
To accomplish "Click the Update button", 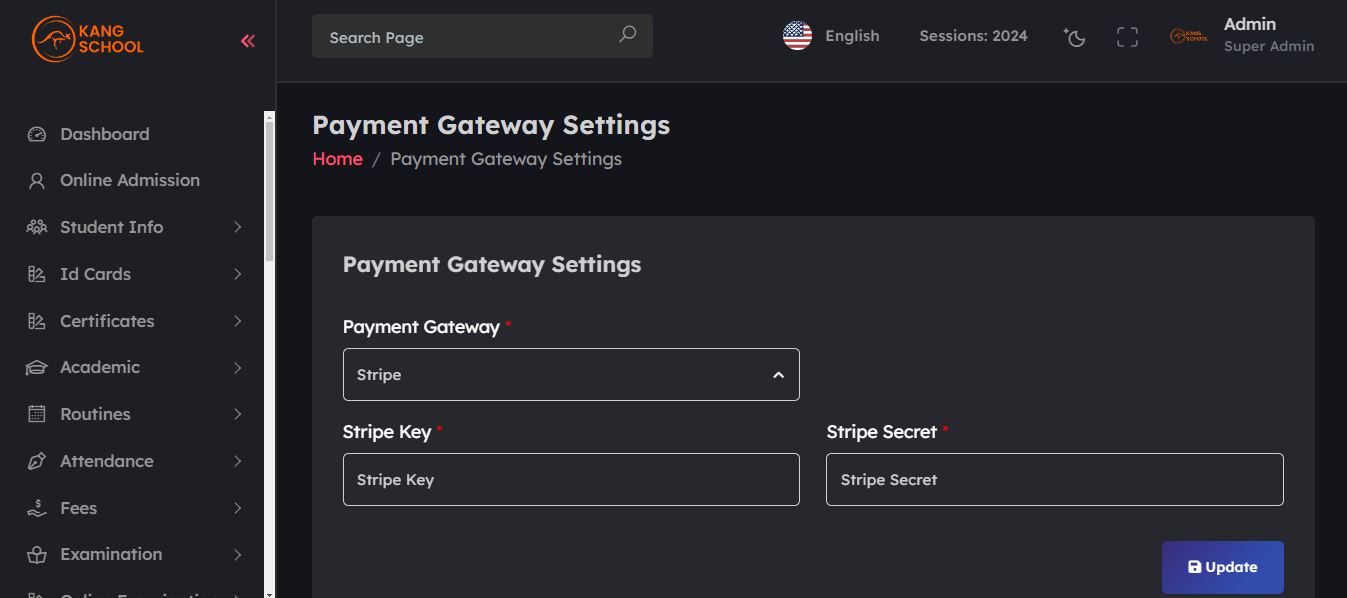I will pyautogui.click(x=1222, y=567).
